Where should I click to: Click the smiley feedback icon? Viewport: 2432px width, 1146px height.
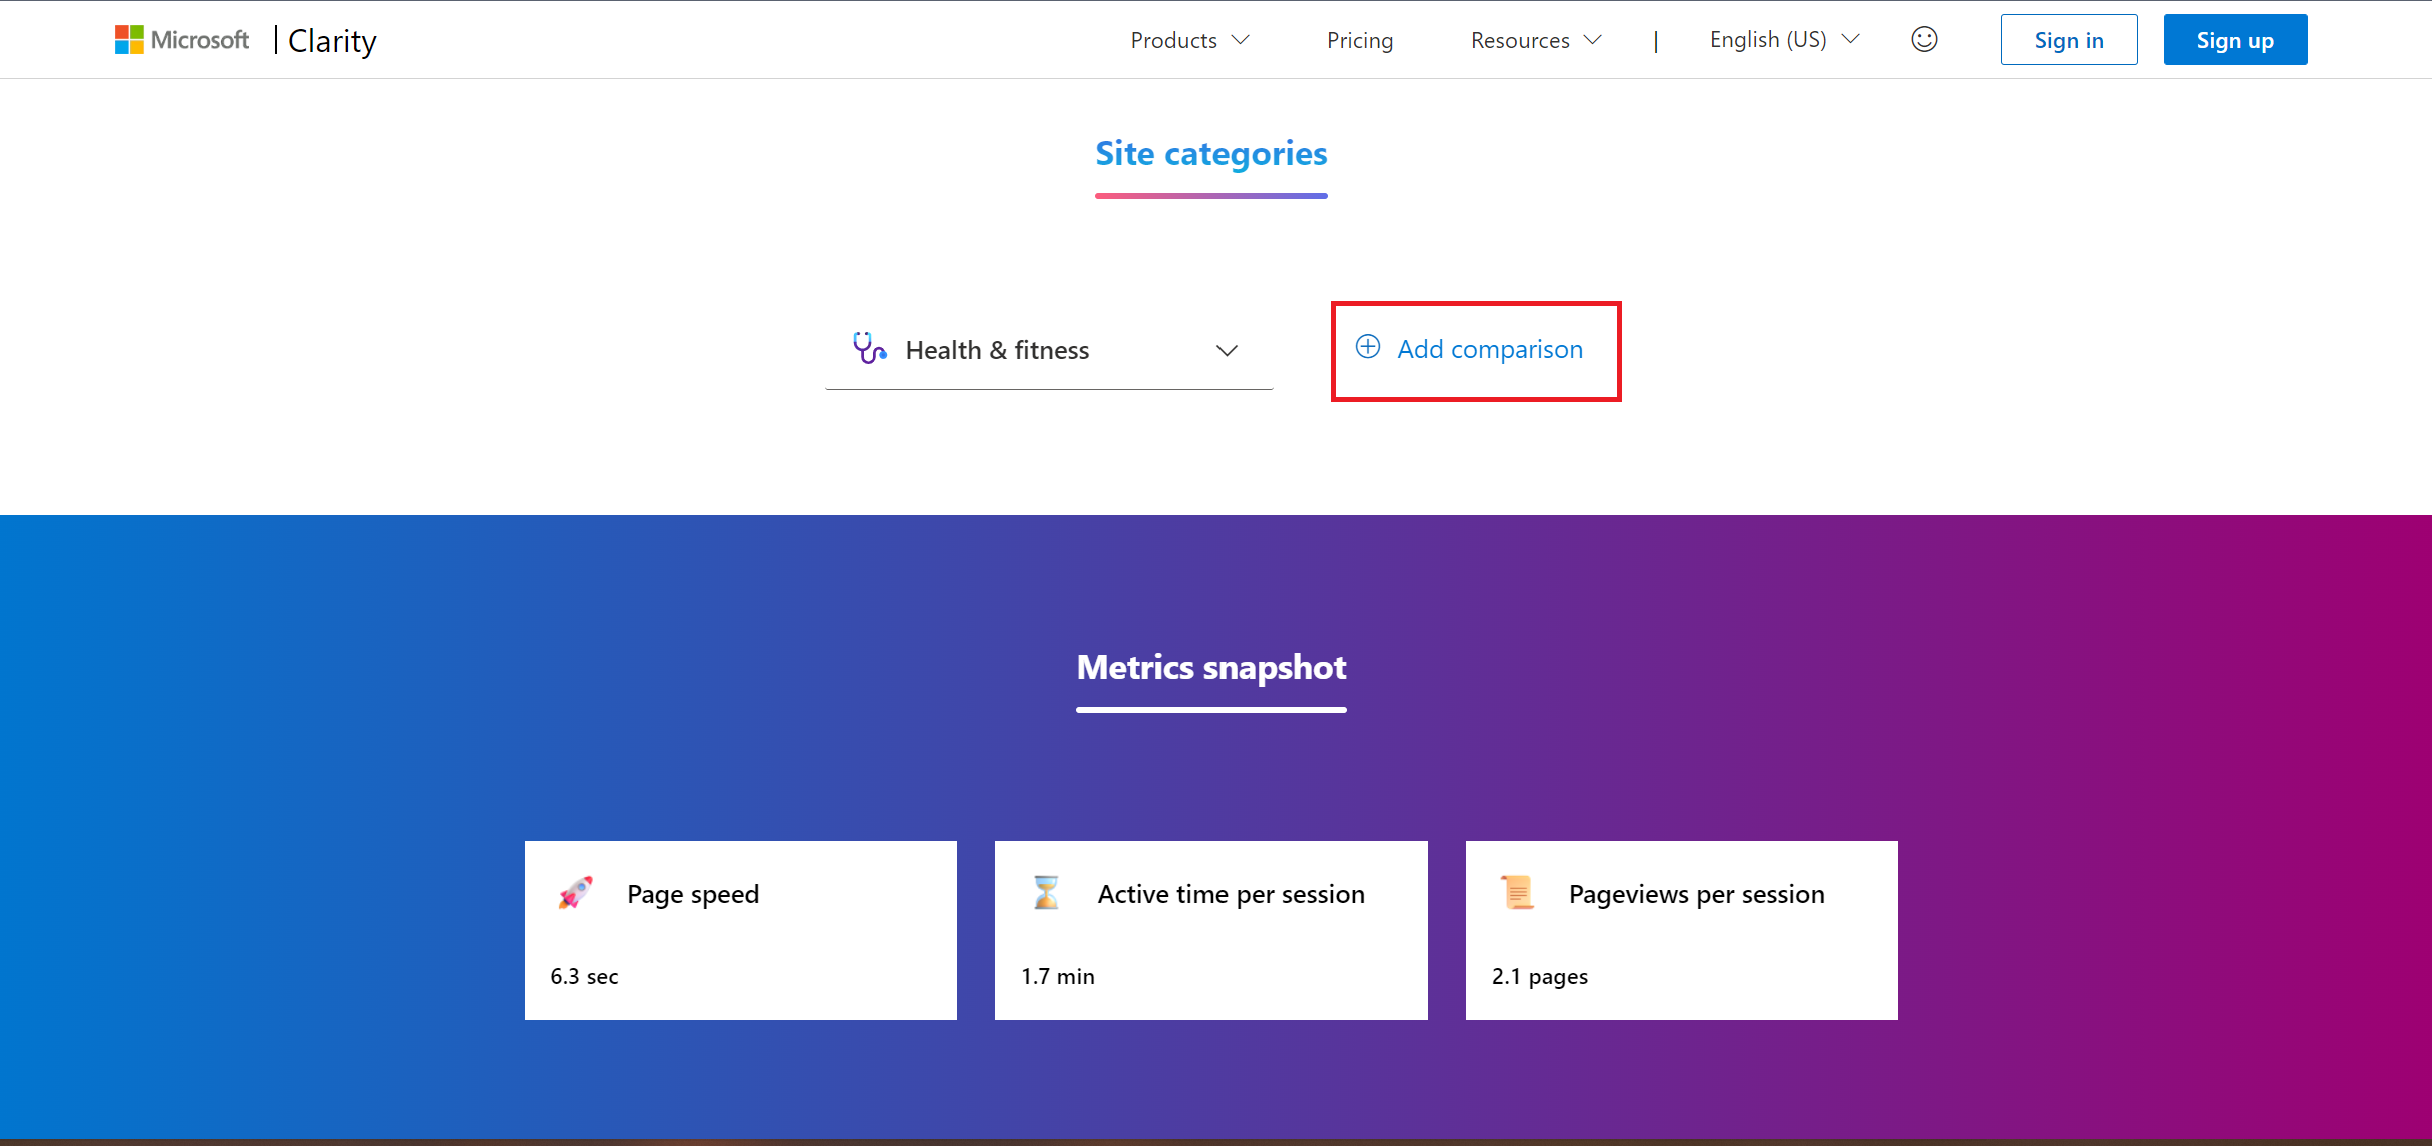(1923, 39)
